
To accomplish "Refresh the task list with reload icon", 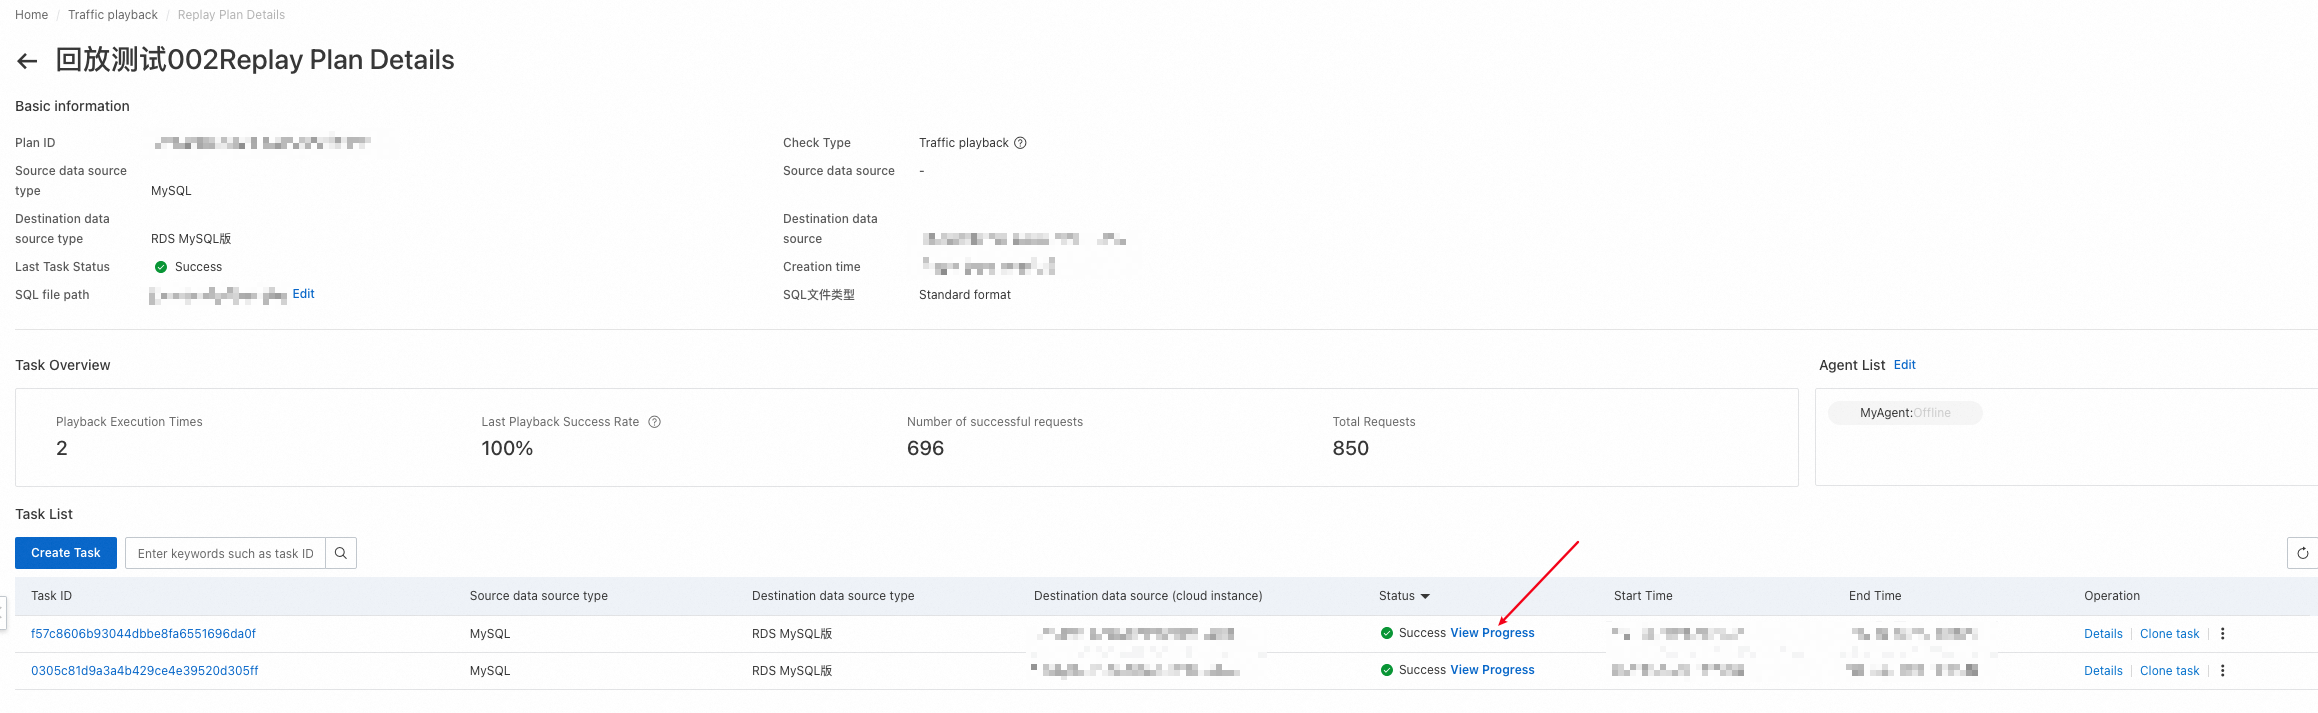I will (x=2303, y=553).
